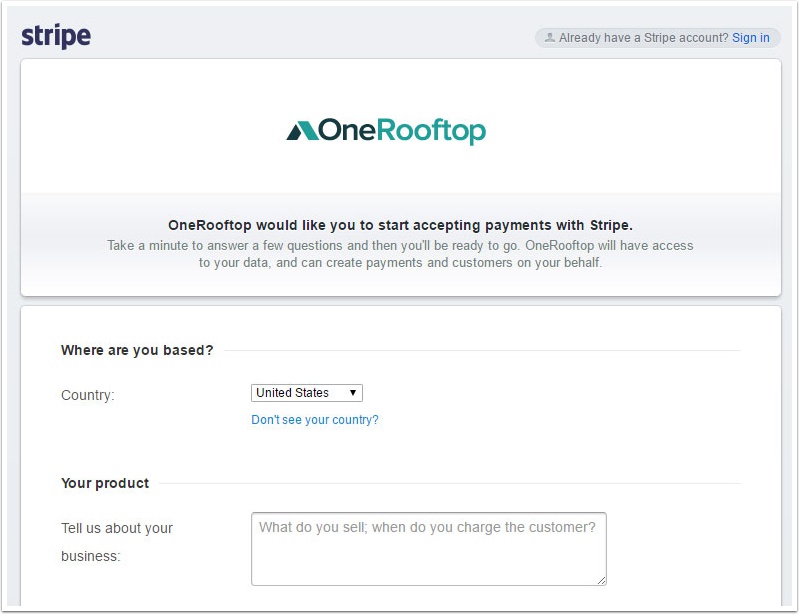
Task: Click the "Tell us about your business:" label
Action: click(x=117, y=542)
